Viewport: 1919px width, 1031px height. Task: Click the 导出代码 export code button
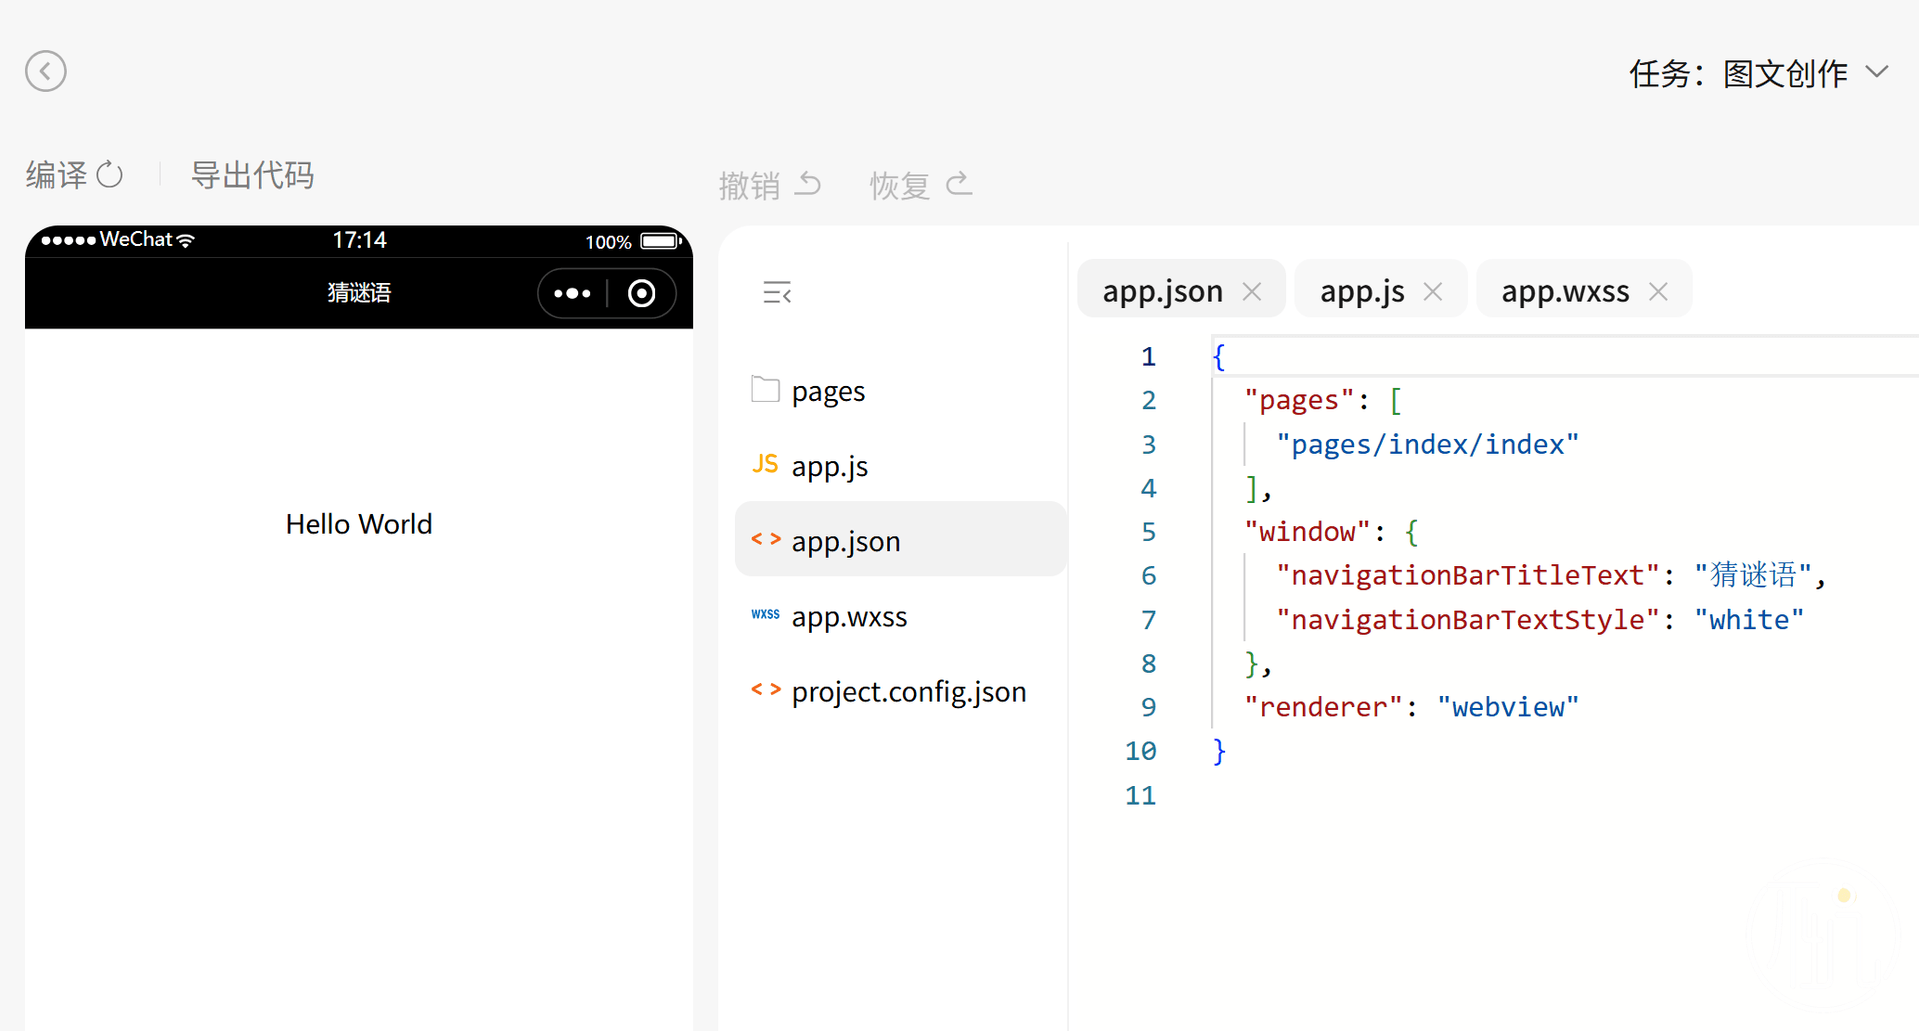coord(252,175)
